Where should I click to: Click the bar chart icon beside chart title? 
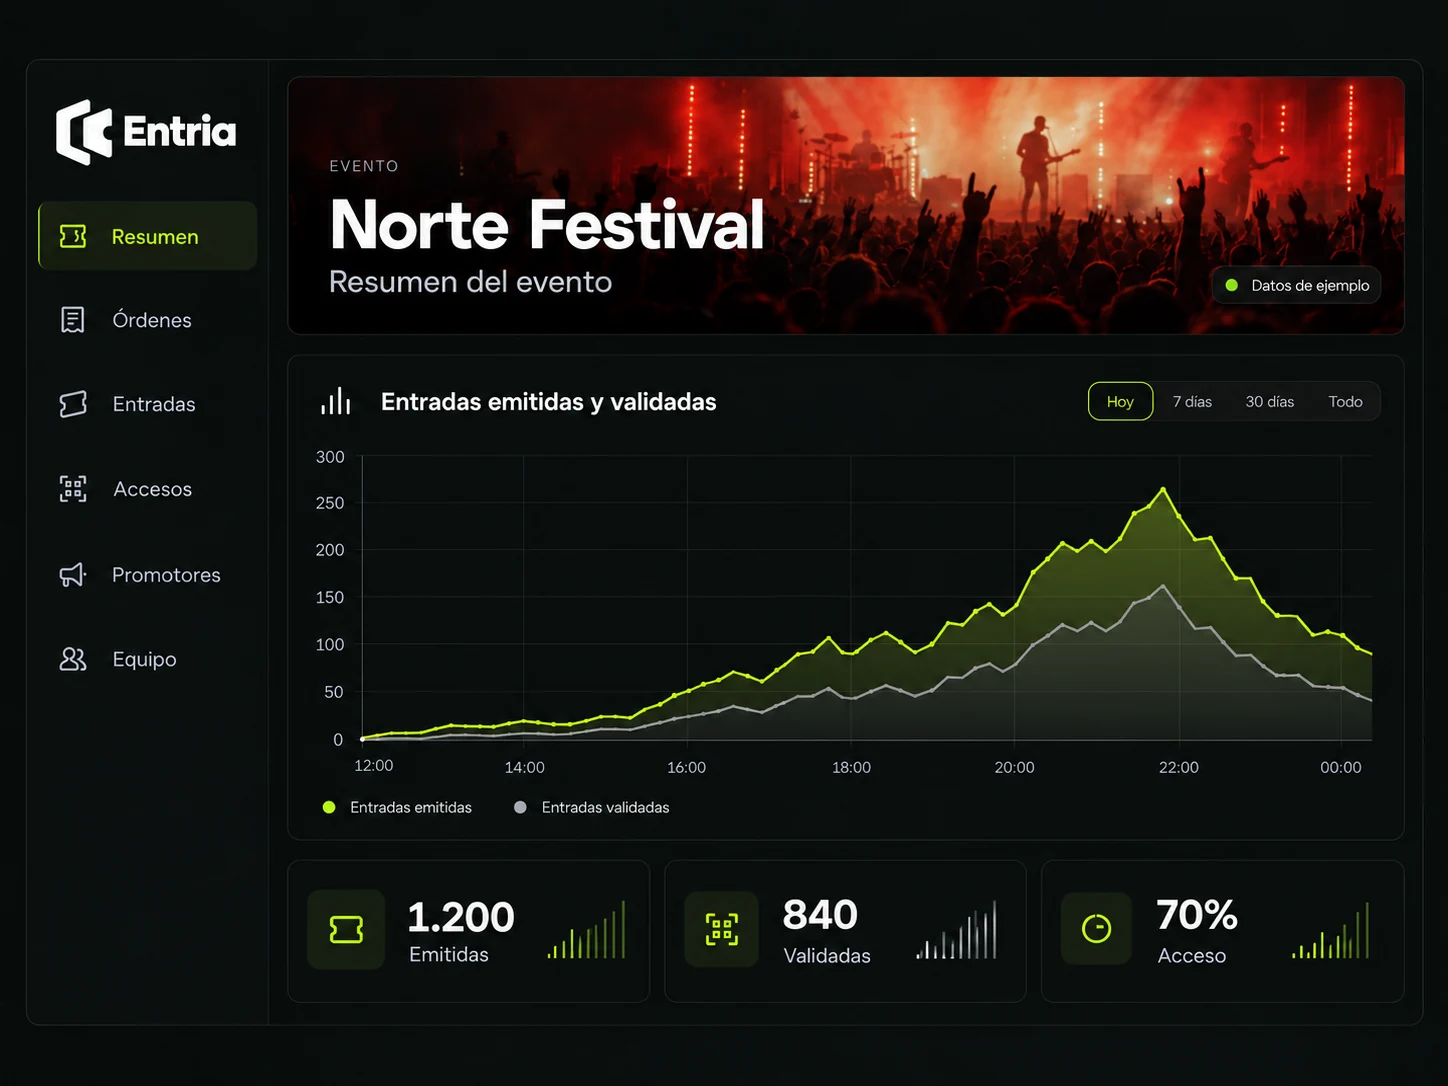(336, 401)
